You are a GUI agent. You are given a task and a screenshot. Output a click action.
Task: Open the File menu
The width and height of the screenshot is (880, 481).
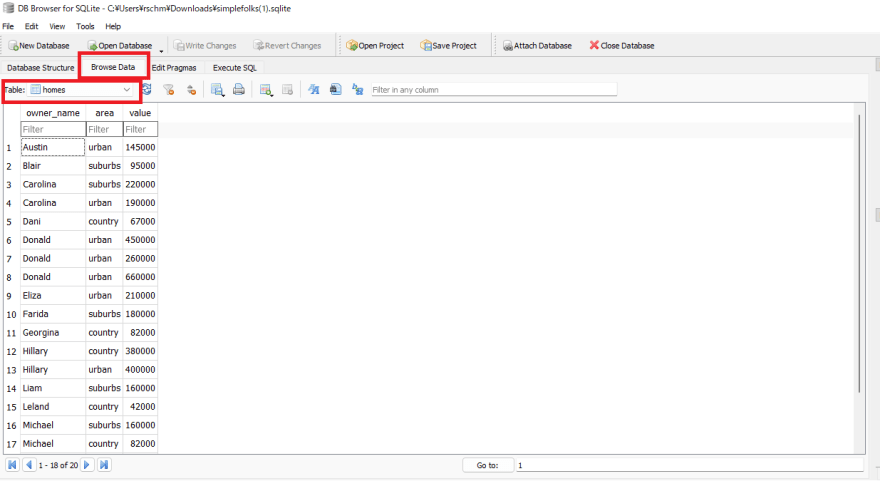[x=8, y=26]
